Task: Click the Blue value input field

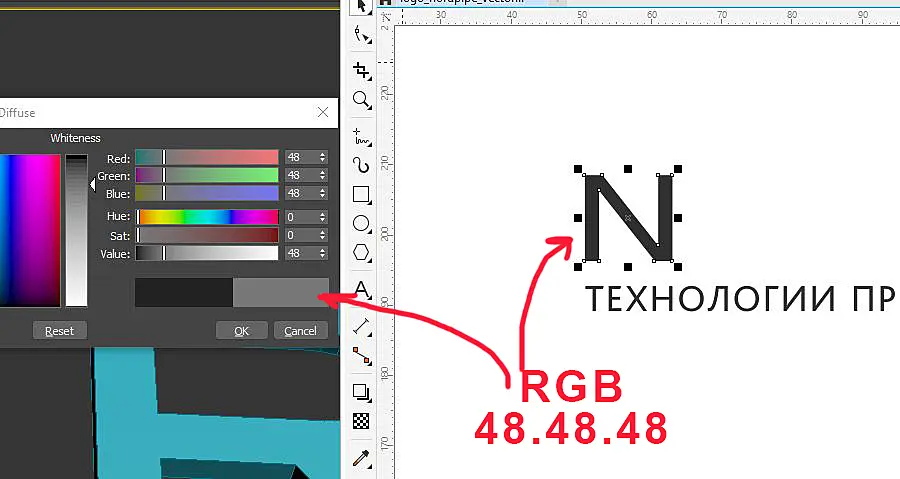Action: [301, 193]
